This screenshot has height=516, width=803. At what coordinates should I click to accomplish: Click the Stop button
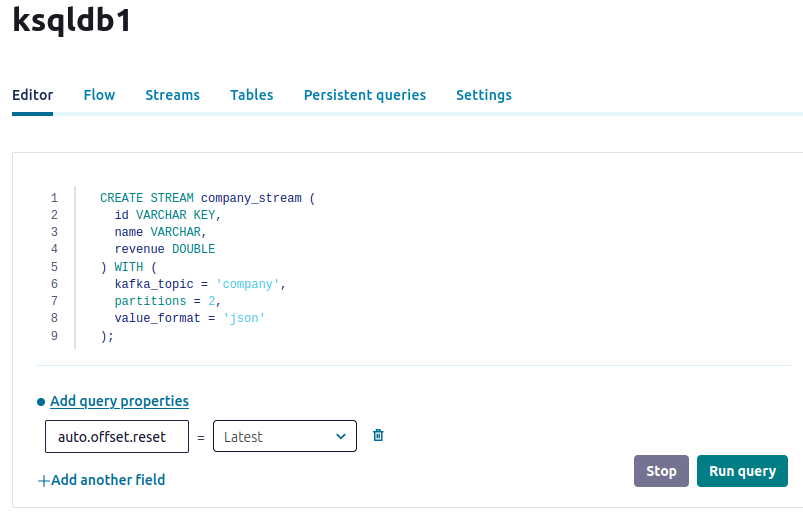[661, 471]
